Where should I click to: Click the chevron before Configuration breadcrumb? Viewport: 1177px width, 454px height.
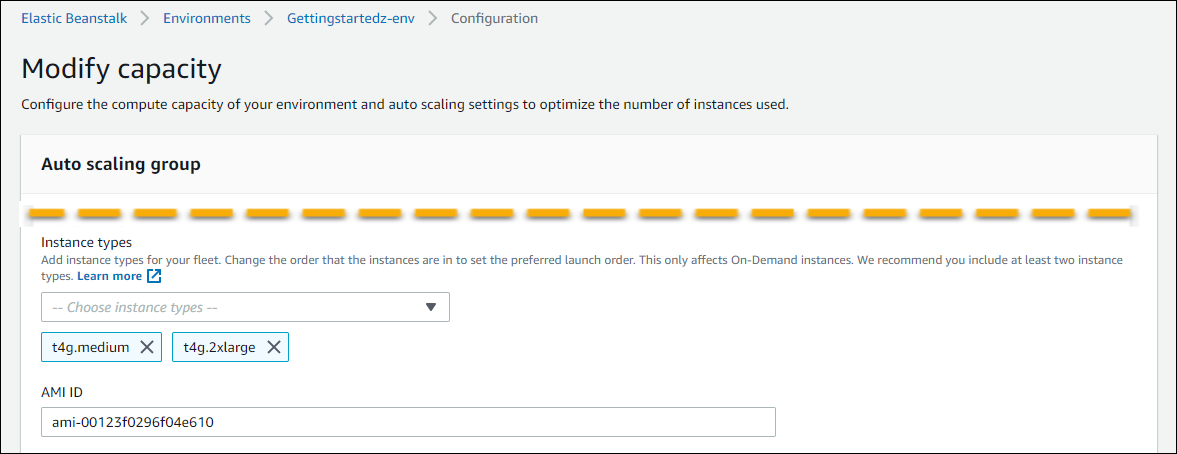tap(434, 18)
